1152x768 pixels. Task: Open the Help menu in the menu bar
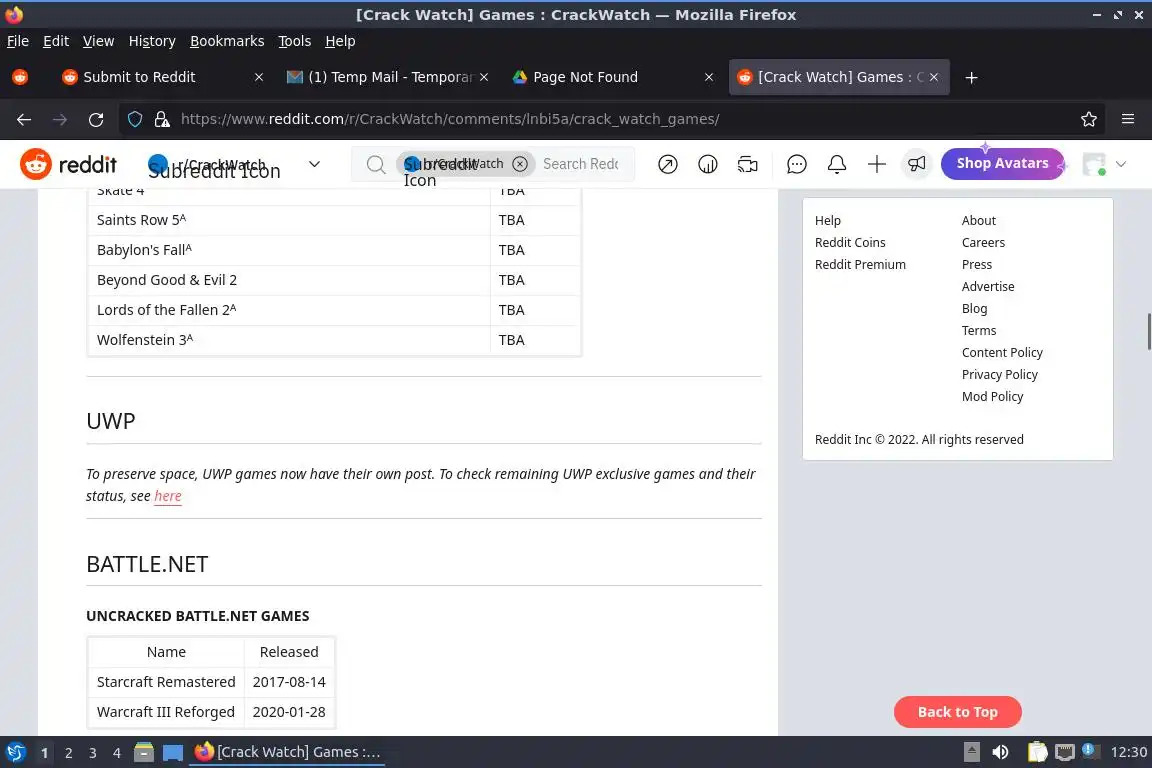click(340, 41)
